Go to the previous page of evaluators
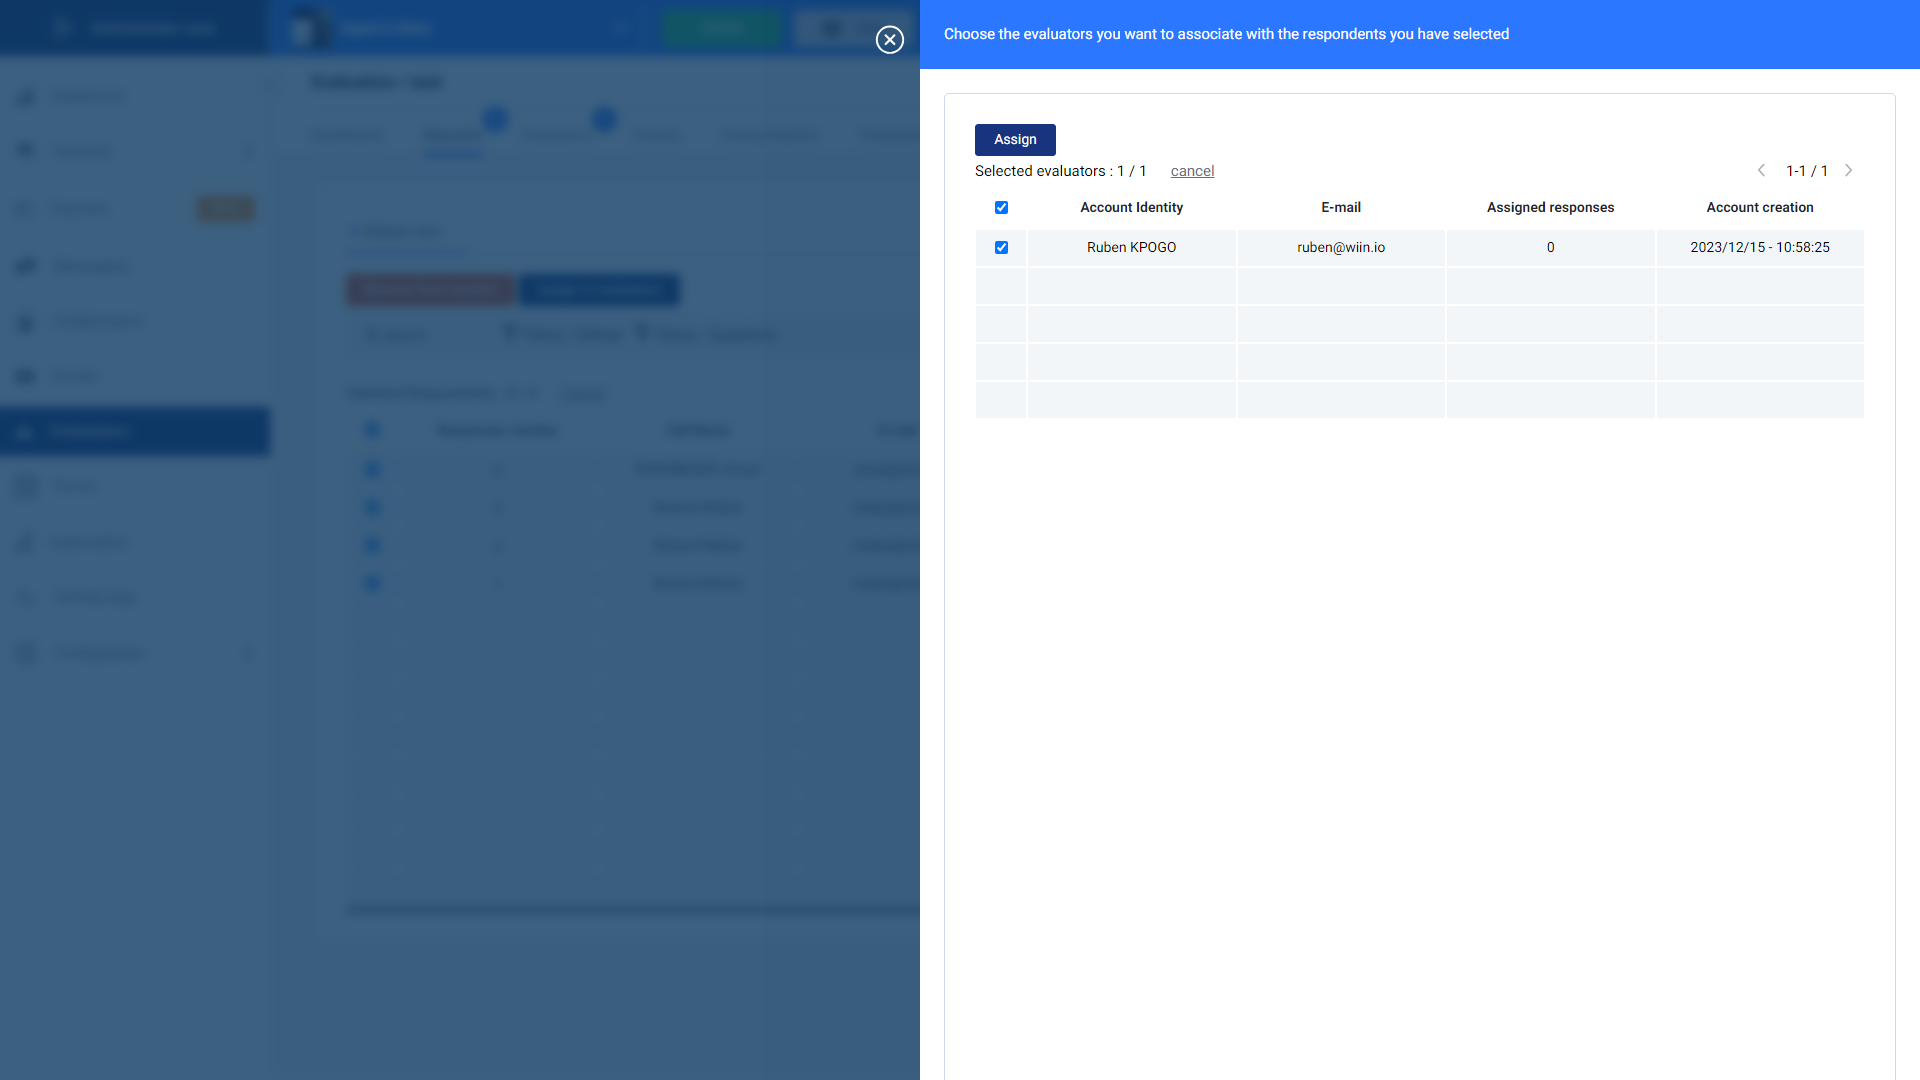The image size is (1920, 1080). pos(1761,171)
